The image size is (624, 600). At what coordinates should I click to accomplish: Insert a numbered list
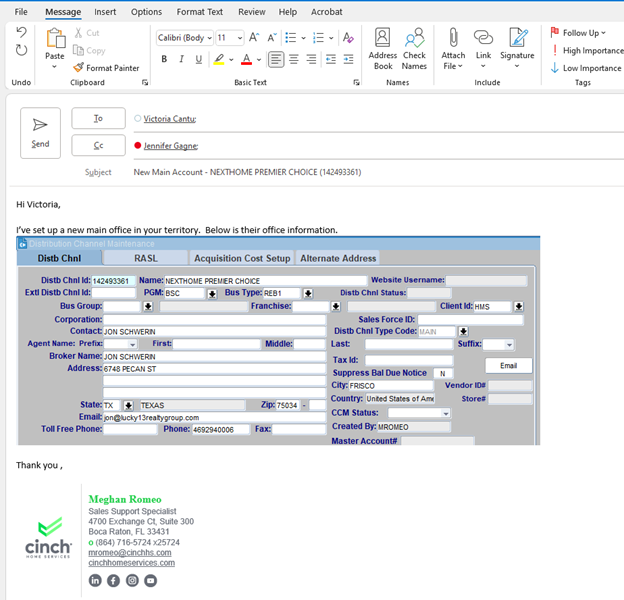pos(318,38)
